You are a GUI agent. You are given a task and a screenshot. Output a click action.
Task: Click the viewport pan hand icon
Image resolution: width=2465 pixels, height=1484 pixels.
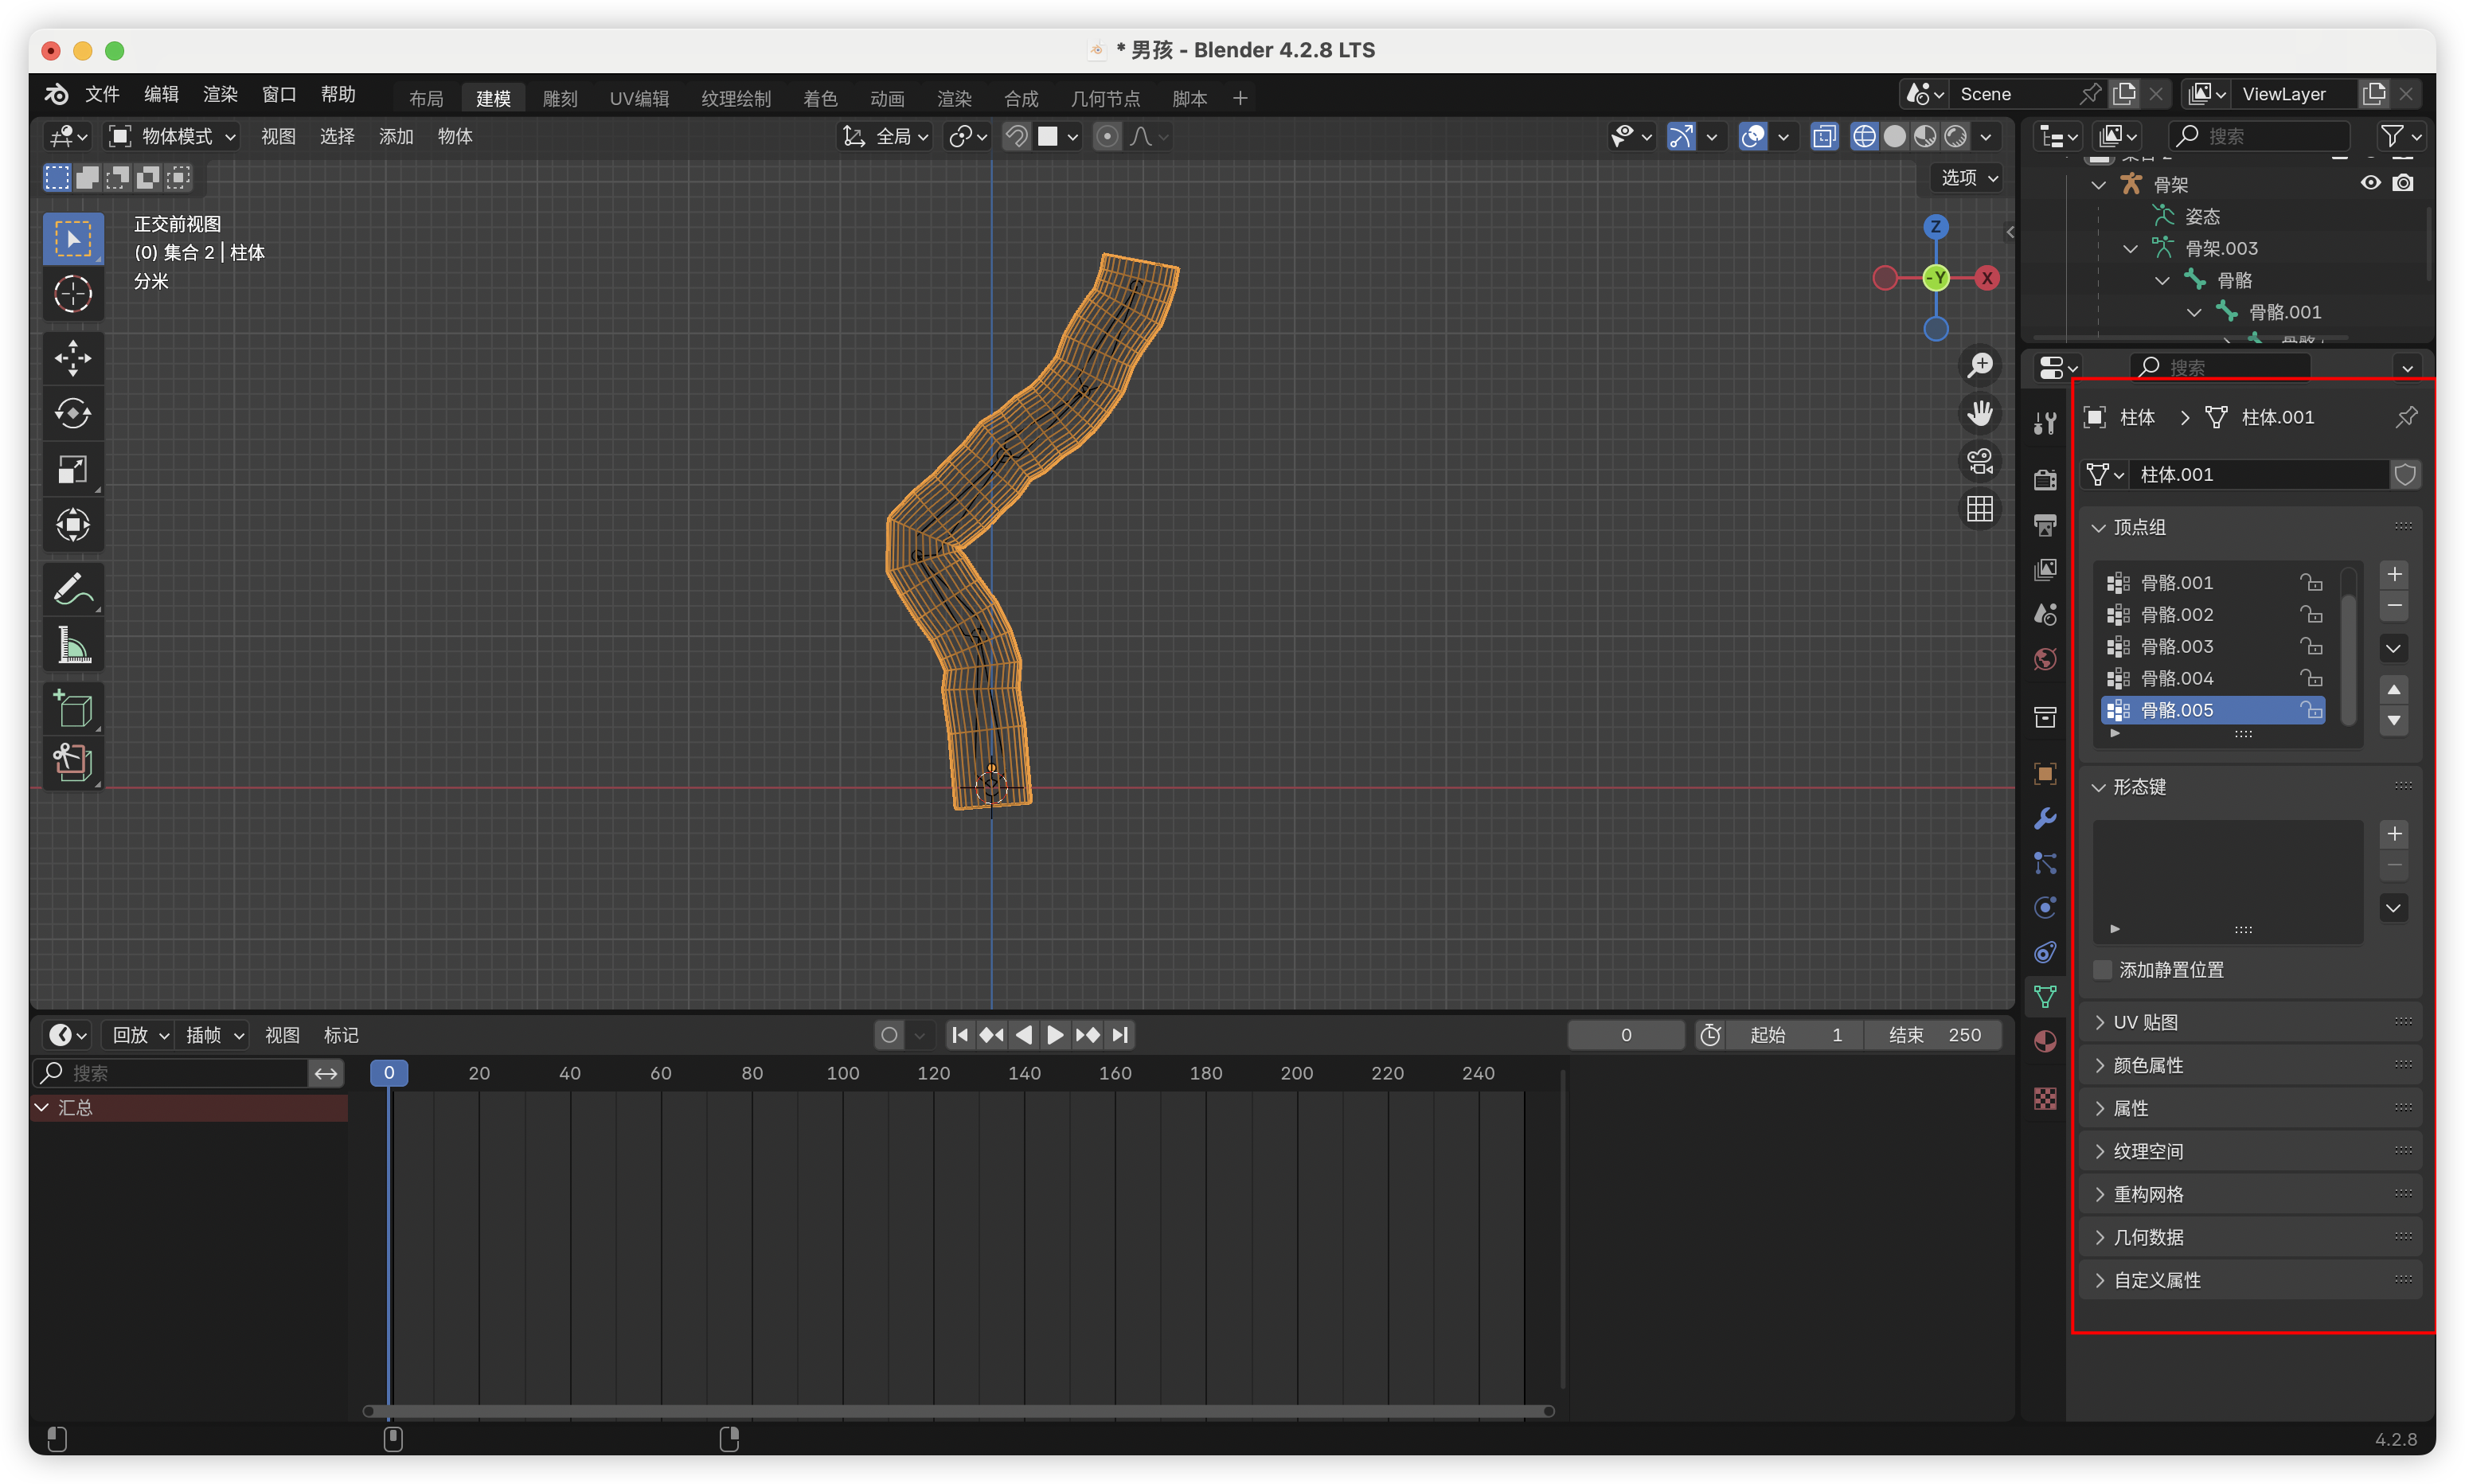1979,413
